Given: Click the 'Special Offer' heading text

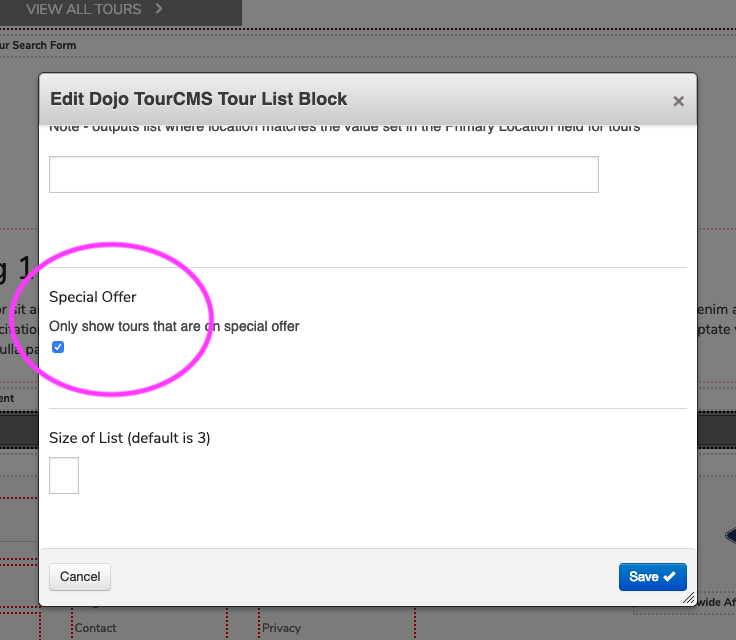Looking at the screenshot, I should tap(92, 297).
